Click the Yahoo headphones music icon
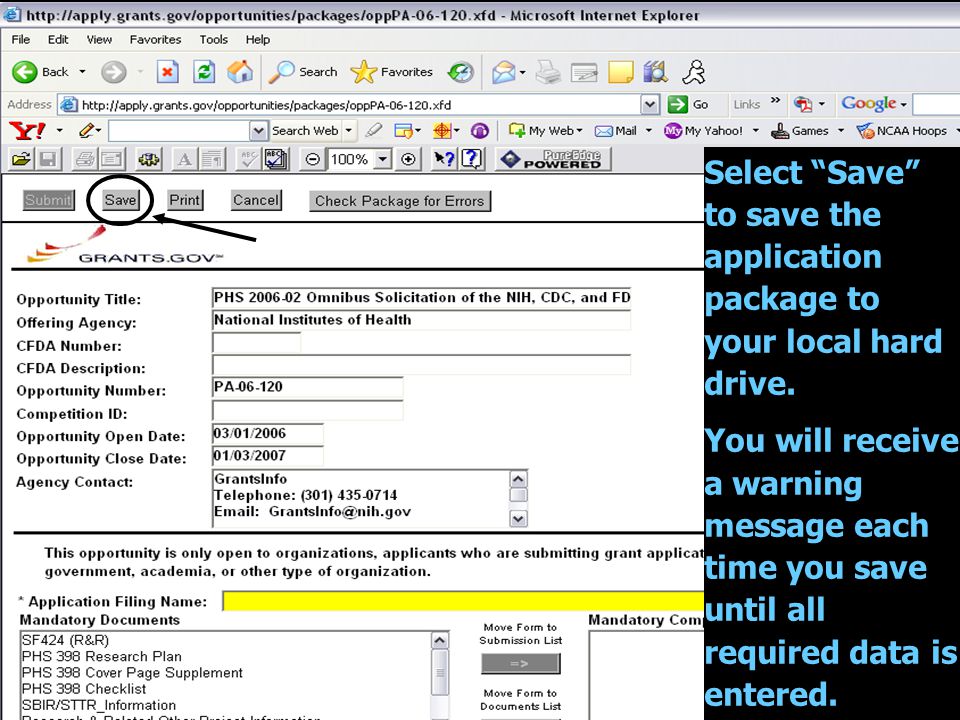Screen dimensions: 960x720 pos(479,130)
